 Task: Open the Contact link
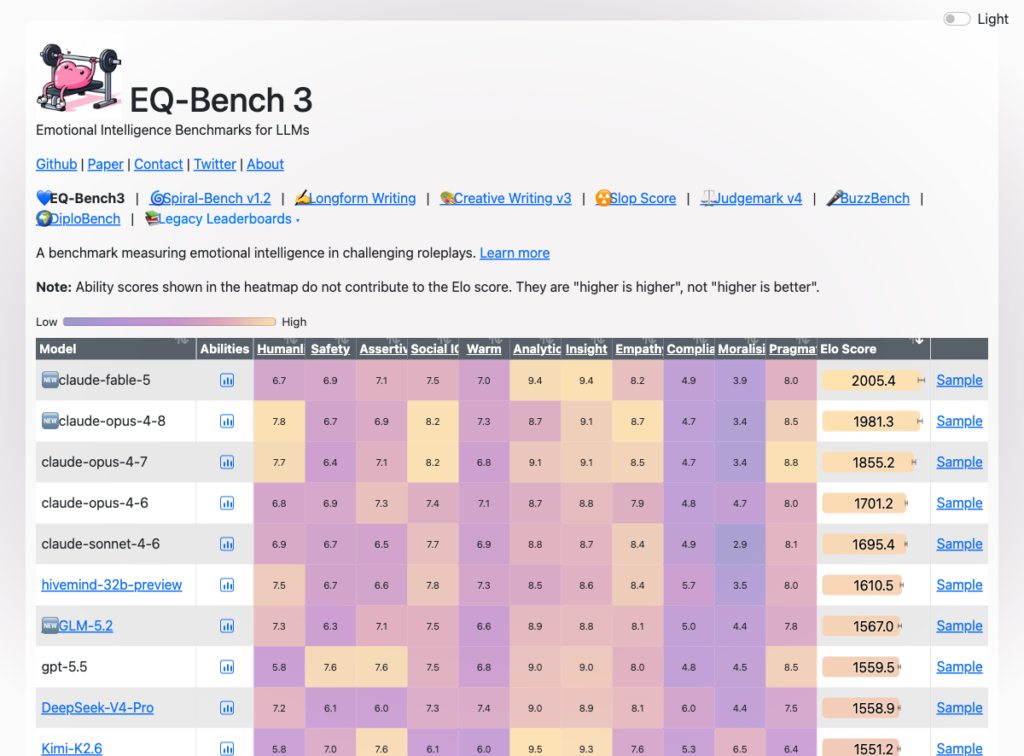click(158, 165)
